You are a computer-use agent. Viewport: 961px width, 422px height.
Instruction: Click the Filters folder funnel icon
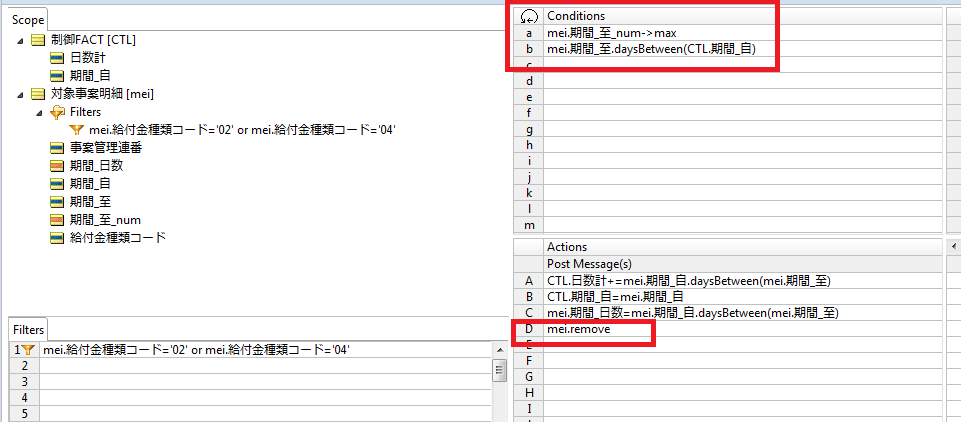click(x=58, y=112)
